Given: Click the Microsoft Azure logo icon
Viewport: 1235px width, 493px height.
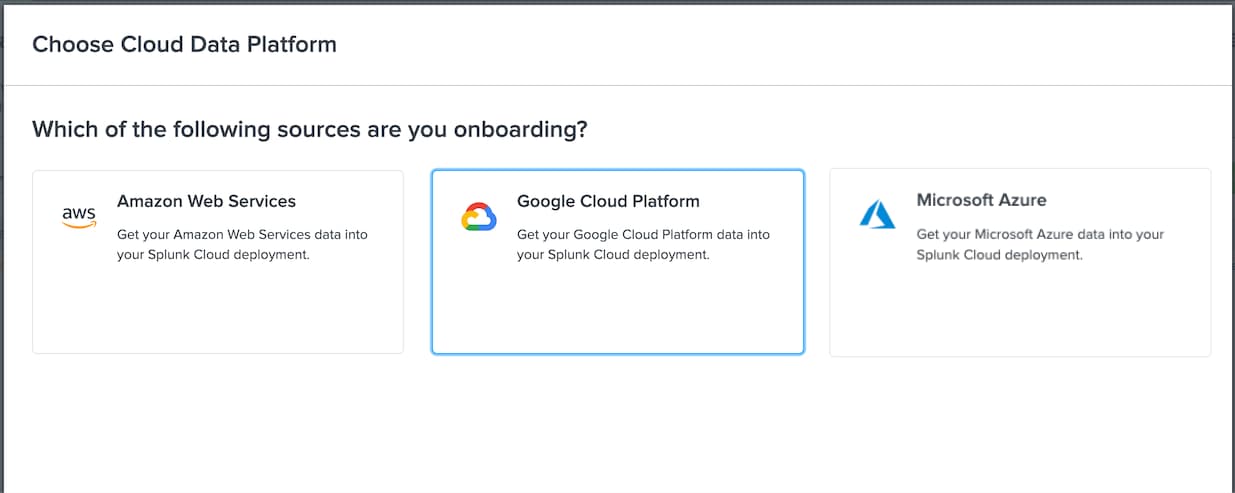Looking at the screenshot, I should point(877,215).
